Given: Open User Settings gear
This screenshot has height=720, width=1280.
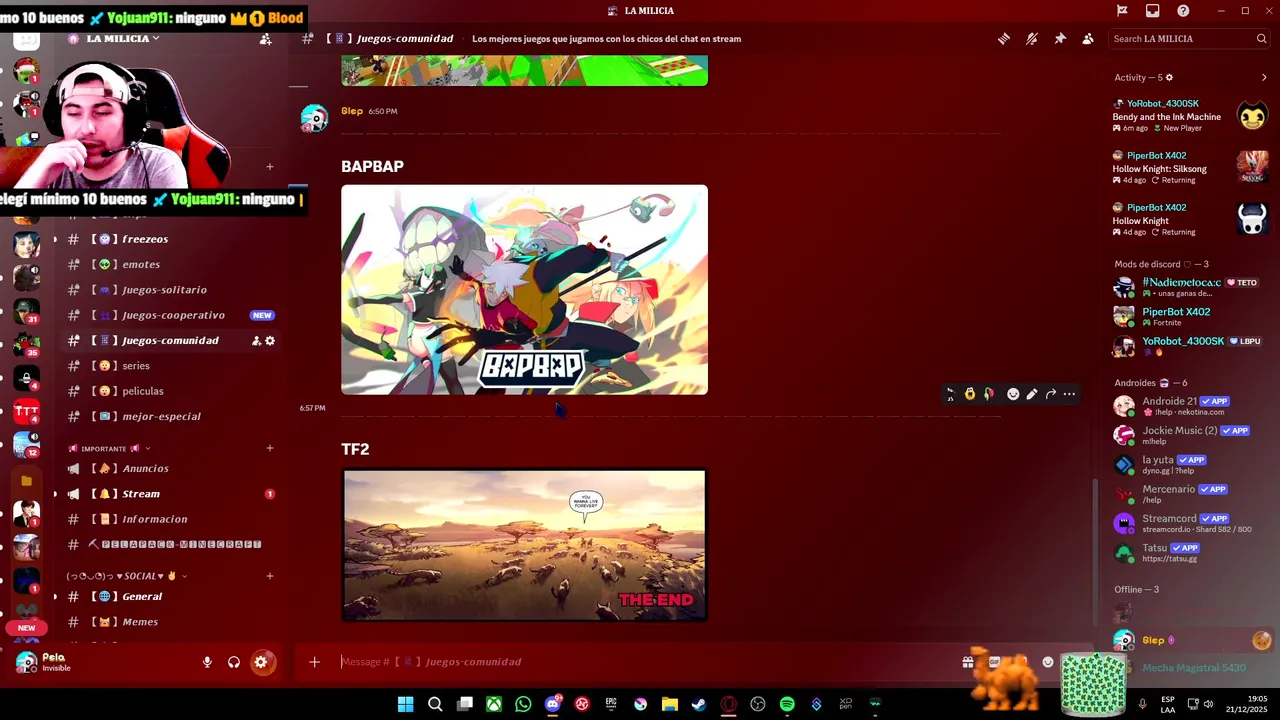Looking at the screenshot, I should pos(261,662).
